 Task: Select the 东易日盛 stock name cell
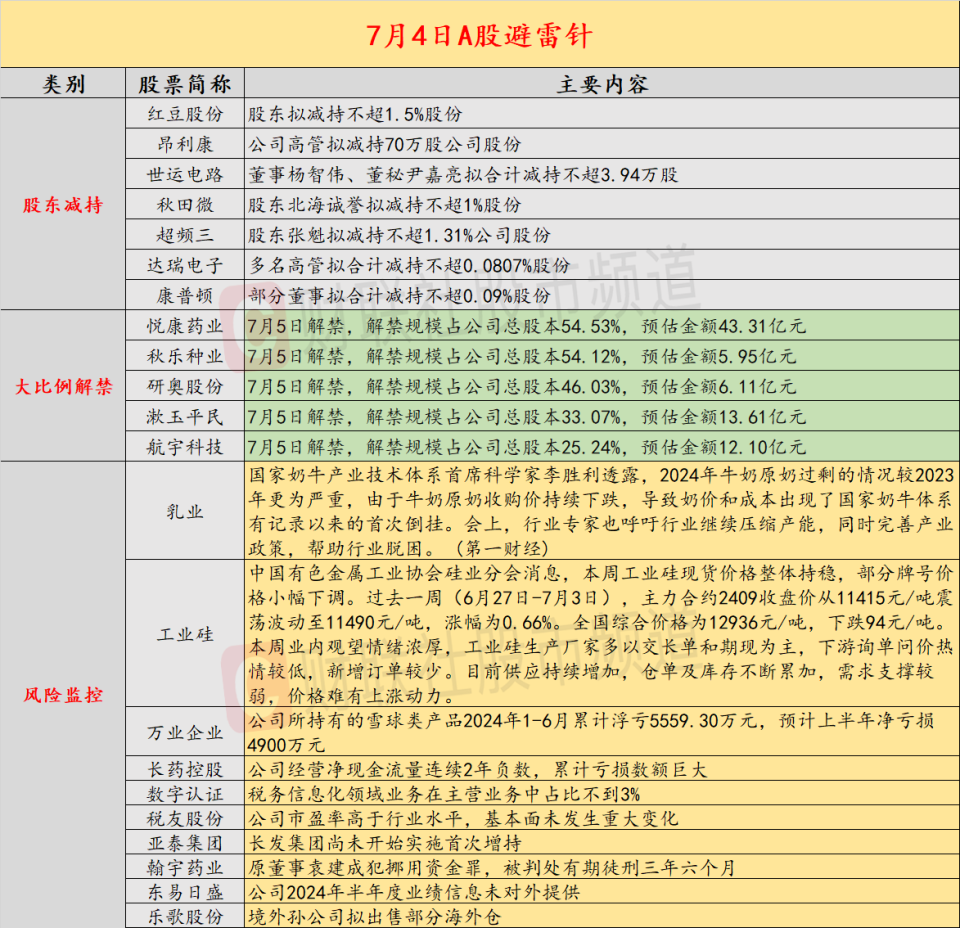coord(185,892)
